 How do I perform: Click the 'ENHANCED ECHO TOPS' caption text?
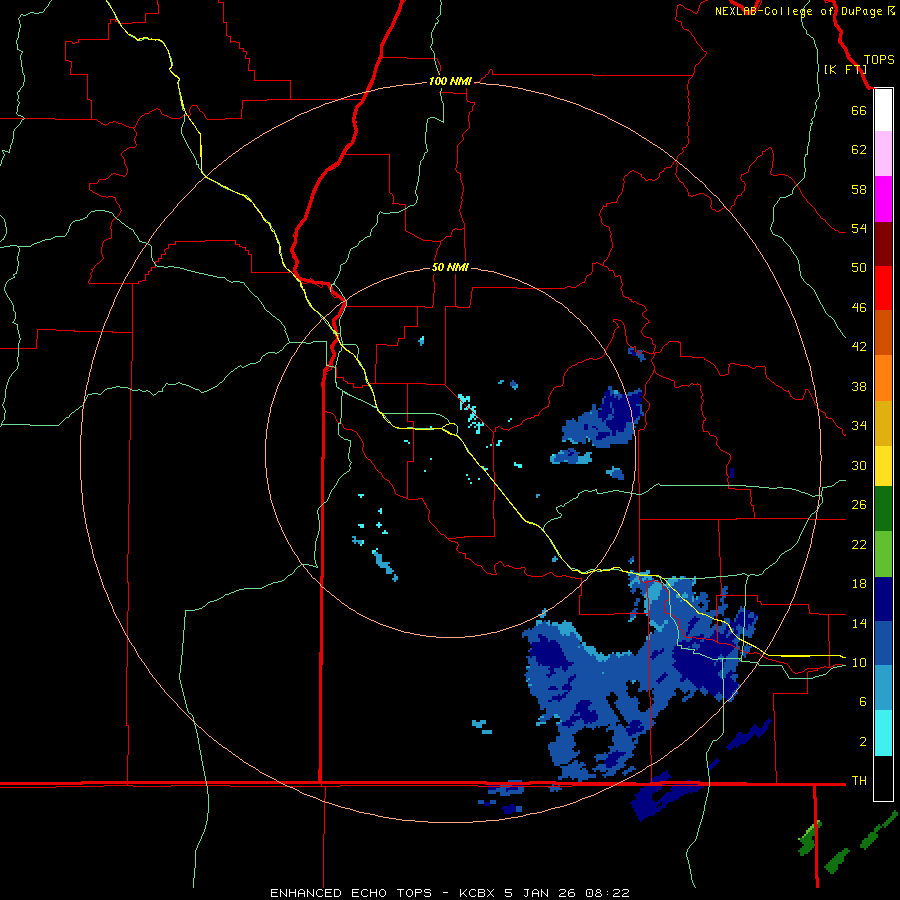tap(351, 893)
